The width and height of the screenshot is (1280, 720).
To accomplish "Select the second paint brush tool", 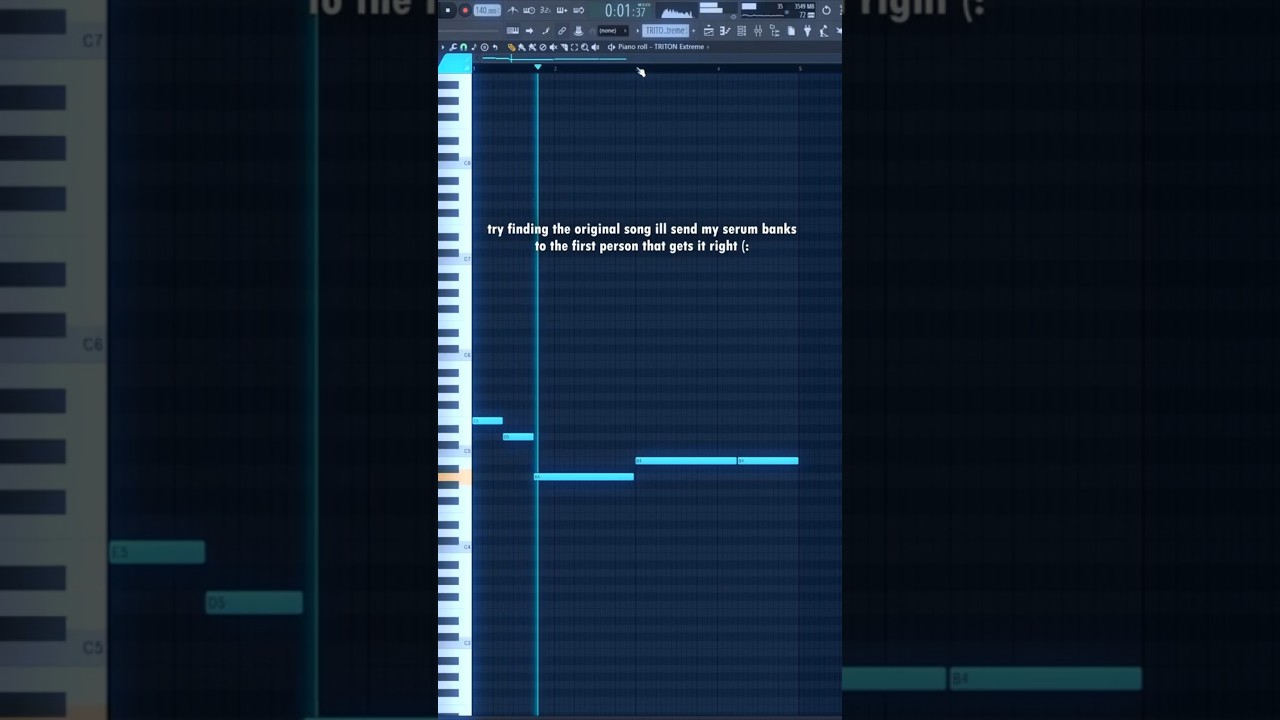I will (532, 47).
